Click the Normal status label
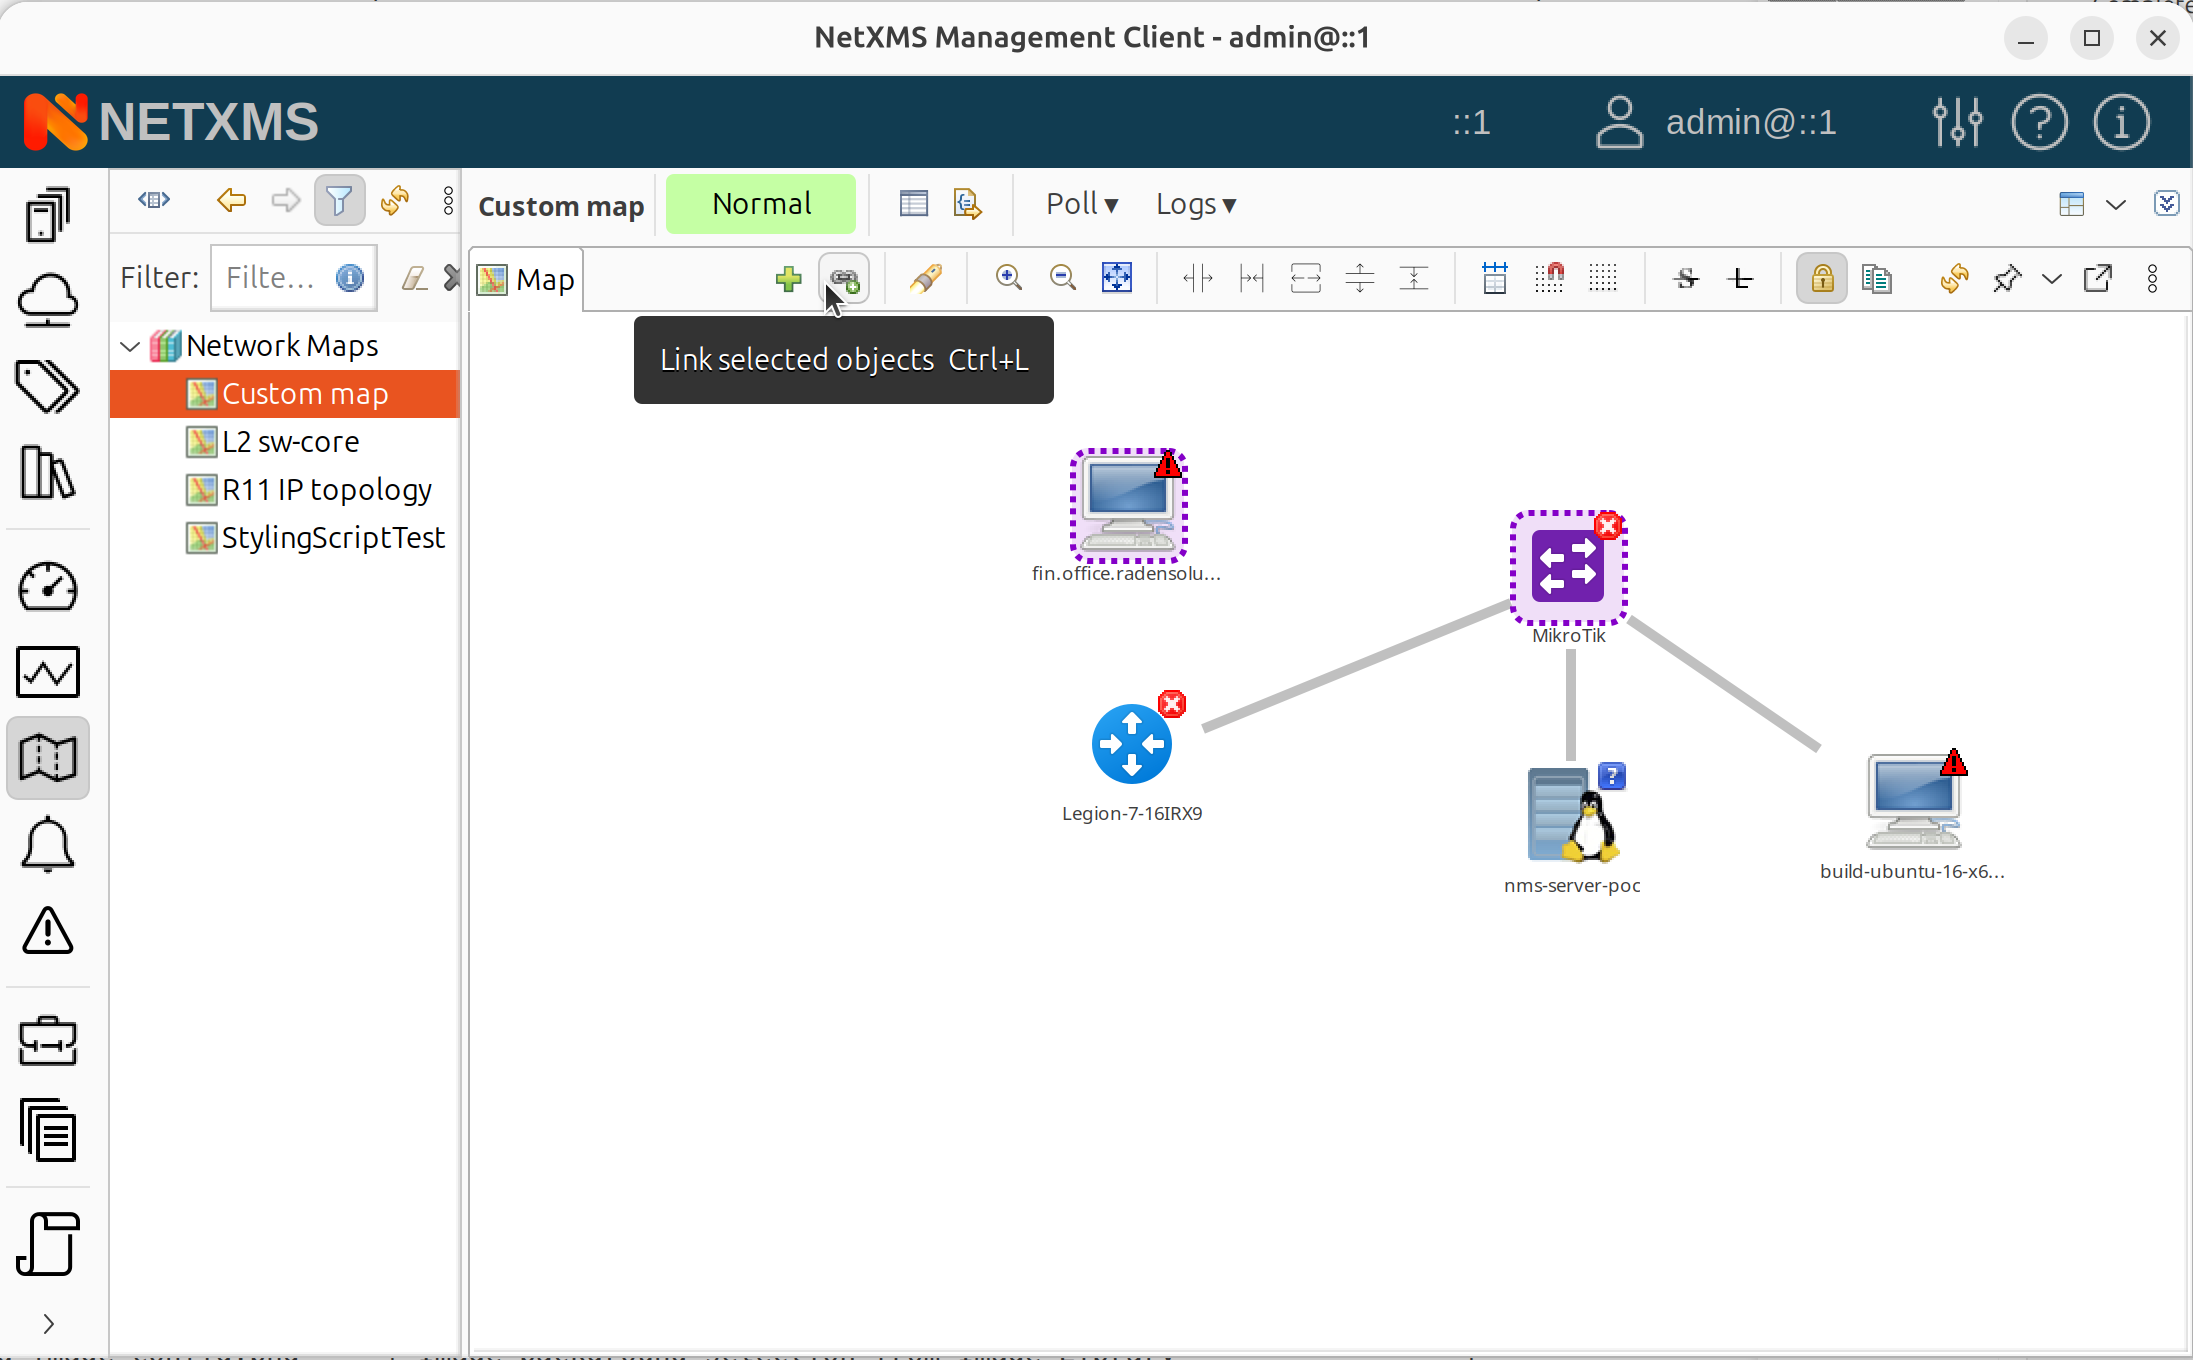The height and width of the screenshot is (1360, 2193). coord(761,204)
